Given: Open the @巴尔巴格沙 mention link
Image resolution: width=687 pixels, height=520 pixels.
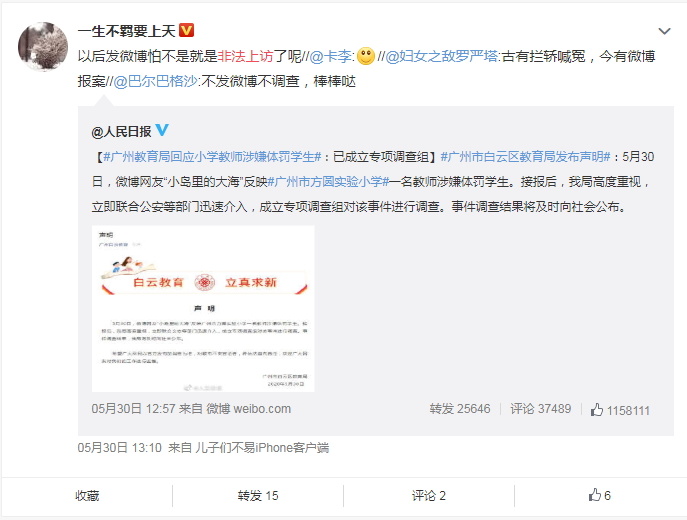Looking at the screenshot, I should [x=156, y=81].
